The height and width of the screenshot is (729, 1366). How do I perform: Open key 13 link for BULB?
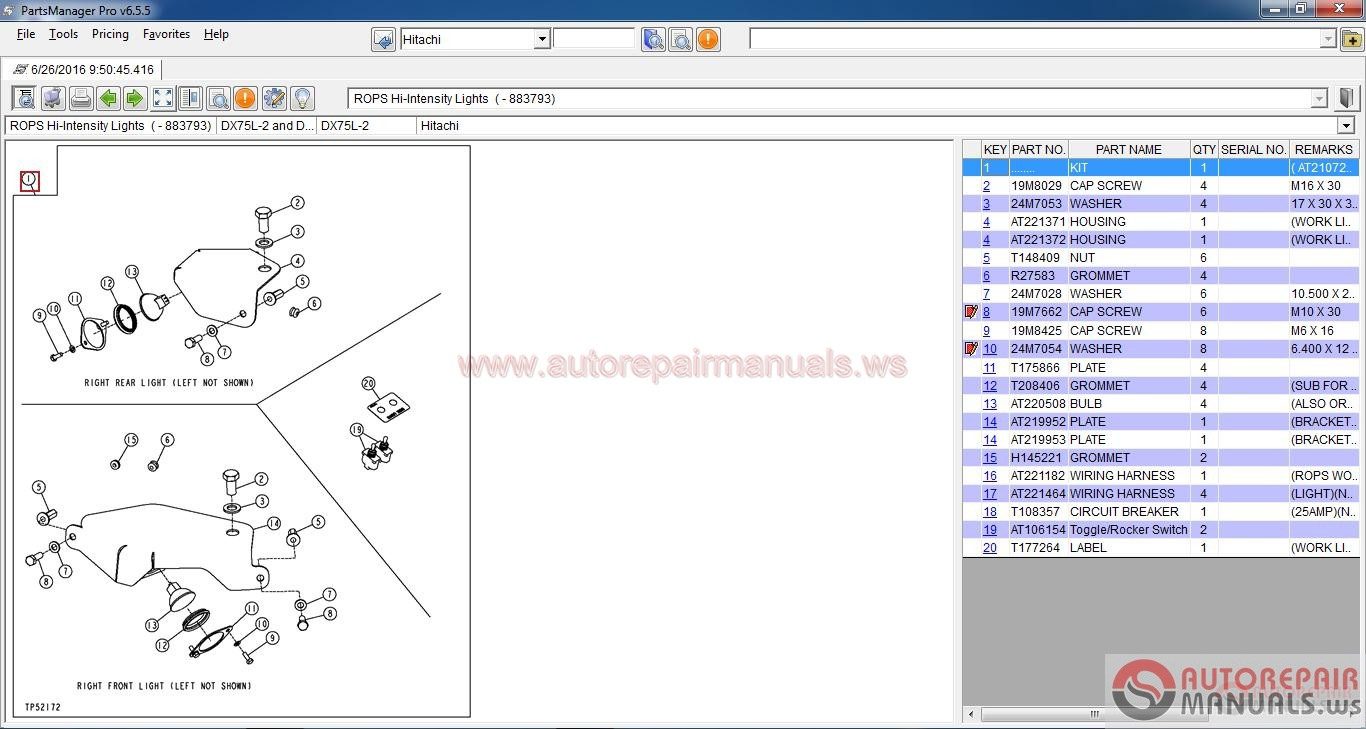pos(990,404)
